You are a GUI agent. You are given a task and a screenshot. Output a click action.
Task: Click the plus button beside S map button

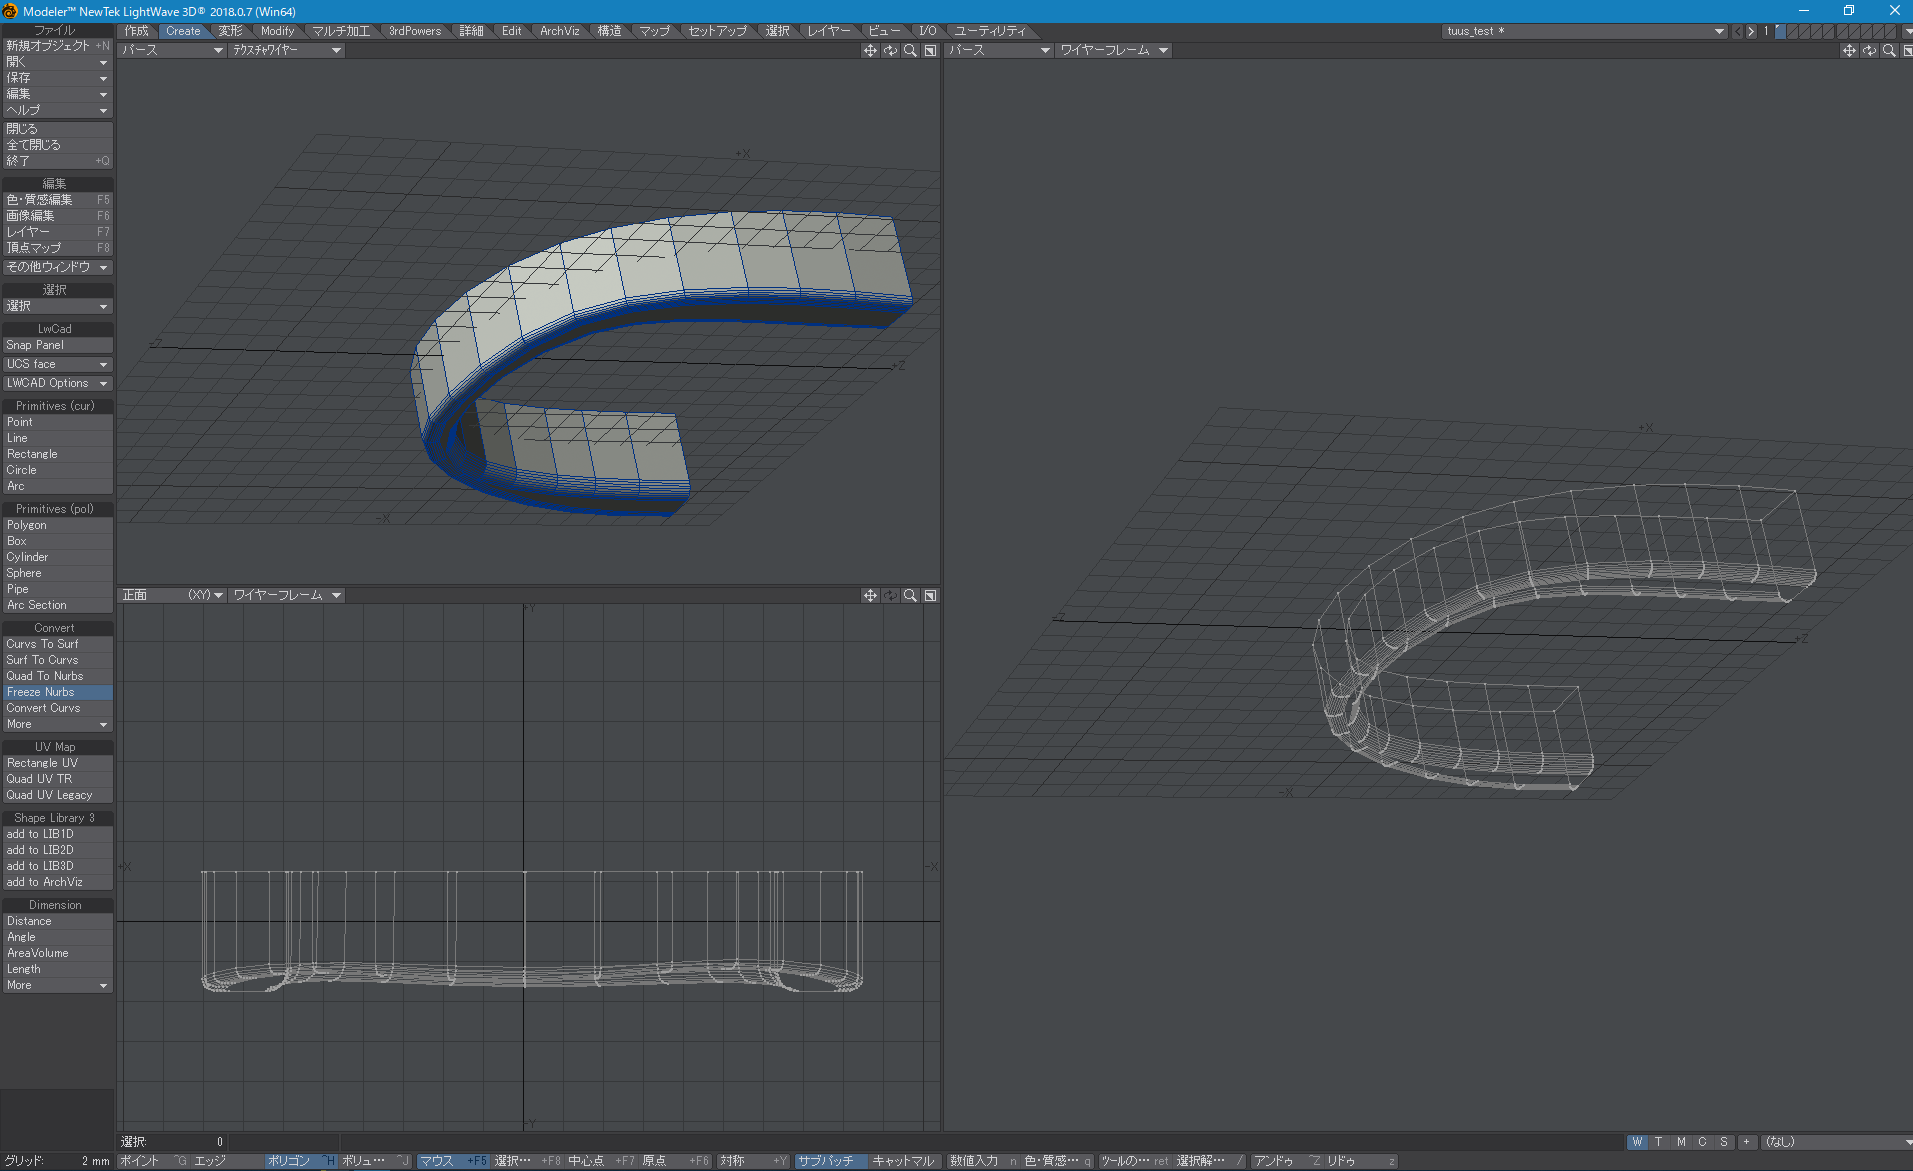(1746, 1142)
